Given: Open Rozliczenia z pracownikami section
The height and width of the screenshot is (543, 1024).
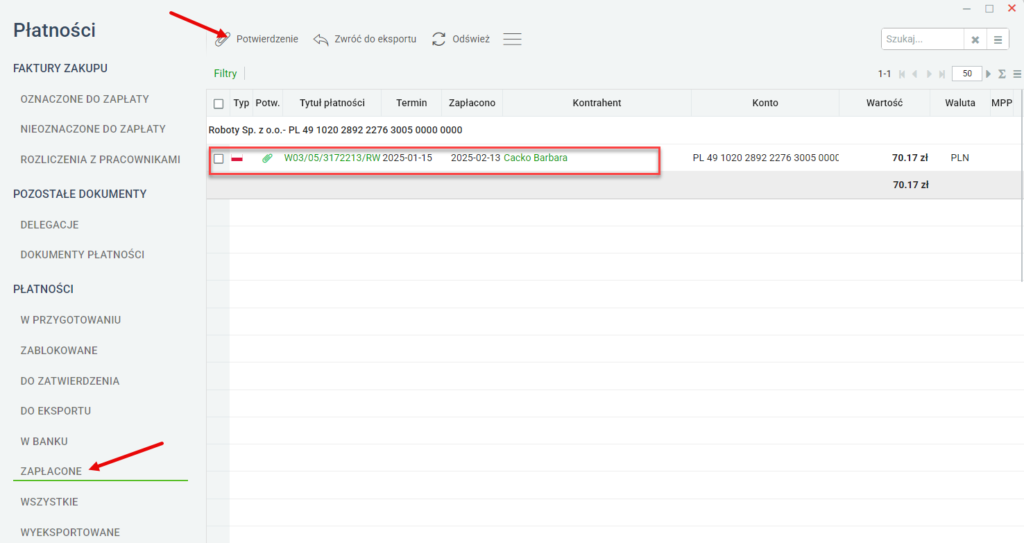Looking at the screenshot, I should click(x=101, y=159).
